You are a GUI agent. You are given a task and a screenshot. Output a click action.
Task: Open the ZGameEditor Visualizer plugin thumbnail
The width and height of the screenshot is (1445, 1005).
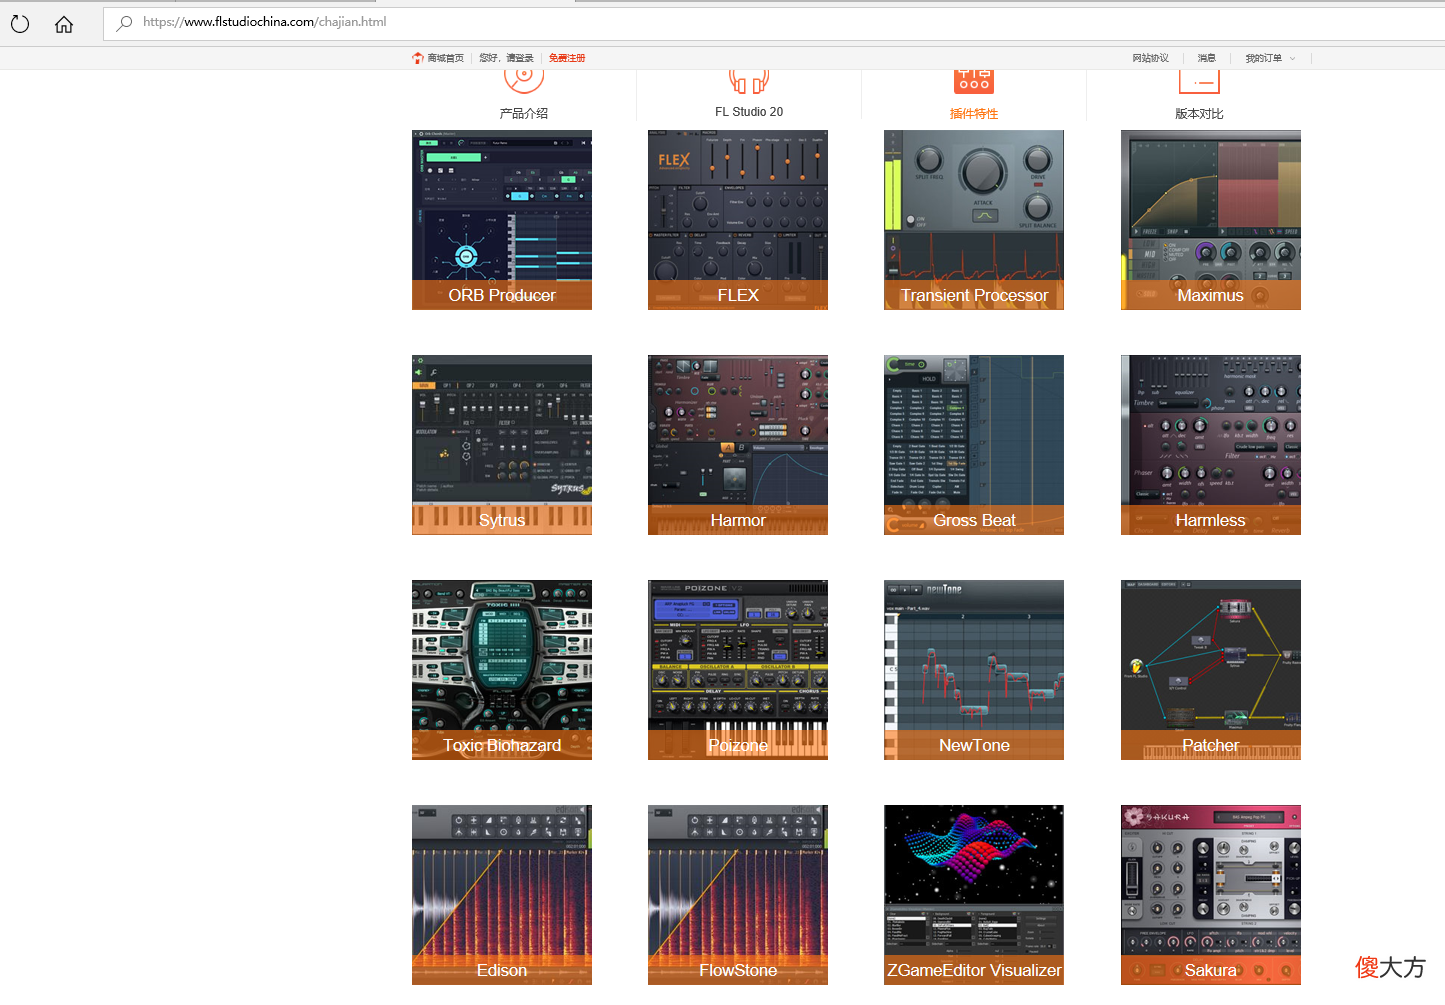click(x=974, y=895)
